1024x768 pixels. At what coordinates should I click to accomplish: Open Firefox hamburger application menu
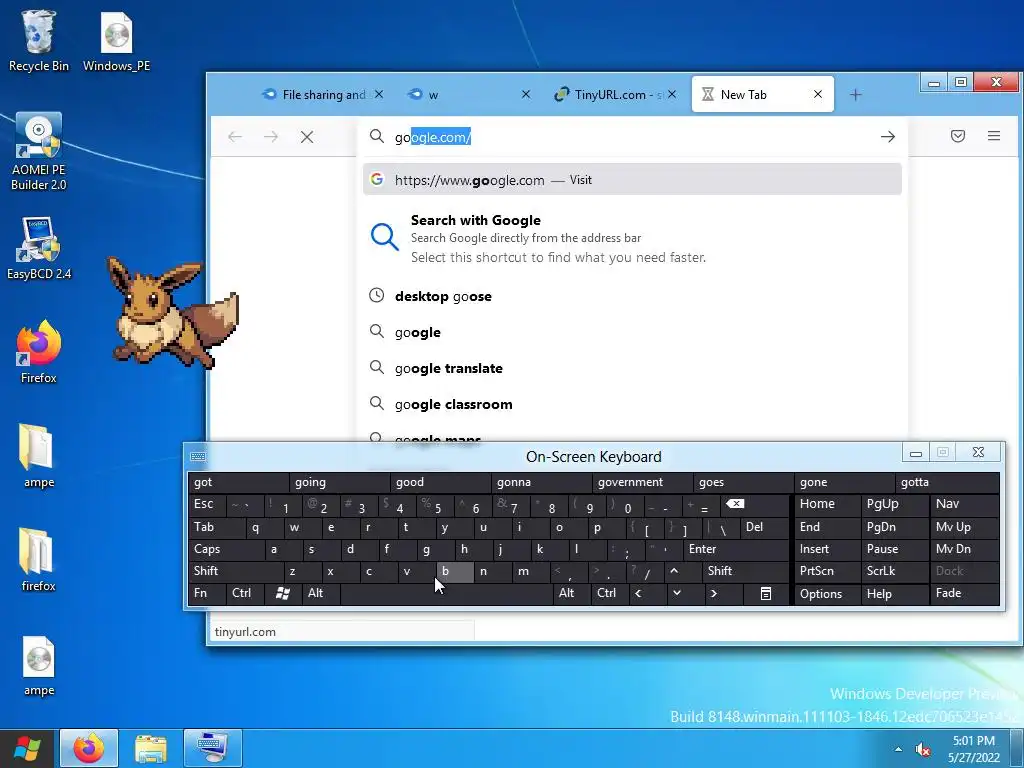(994, 136)
